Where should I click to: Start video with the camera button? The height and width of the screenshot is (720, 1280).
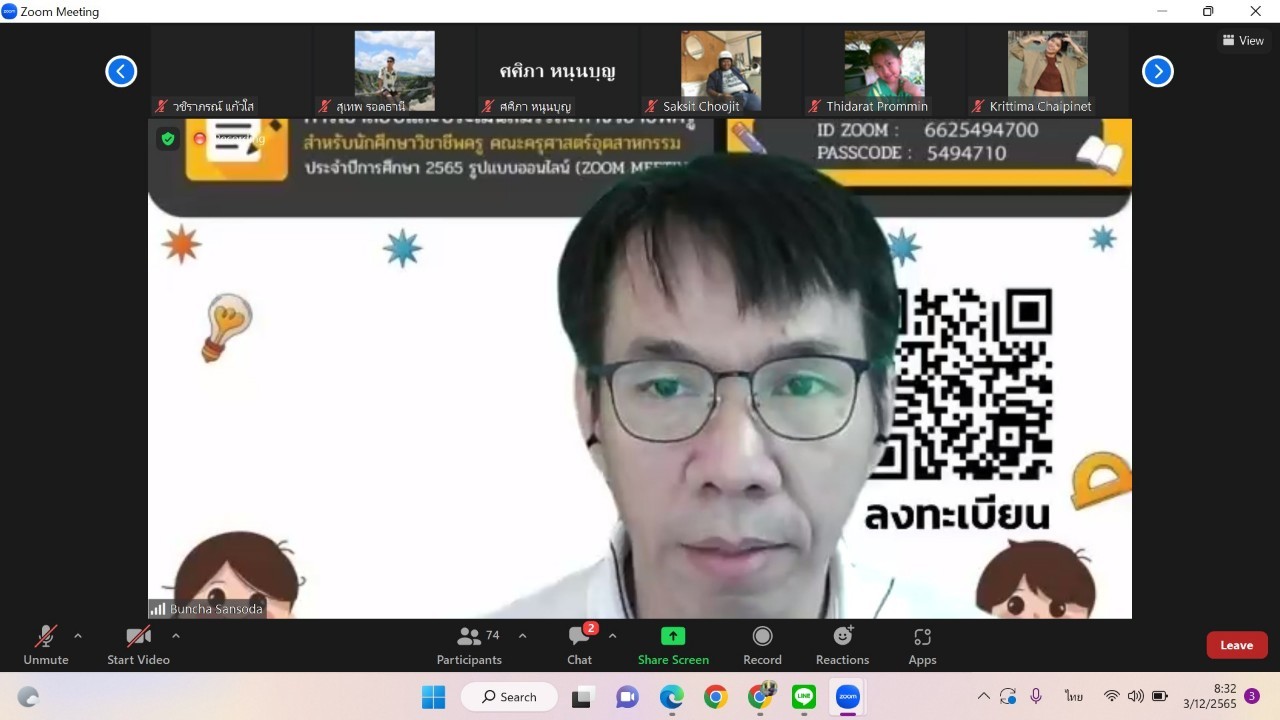pyautogui.click(x=138, y=645)
